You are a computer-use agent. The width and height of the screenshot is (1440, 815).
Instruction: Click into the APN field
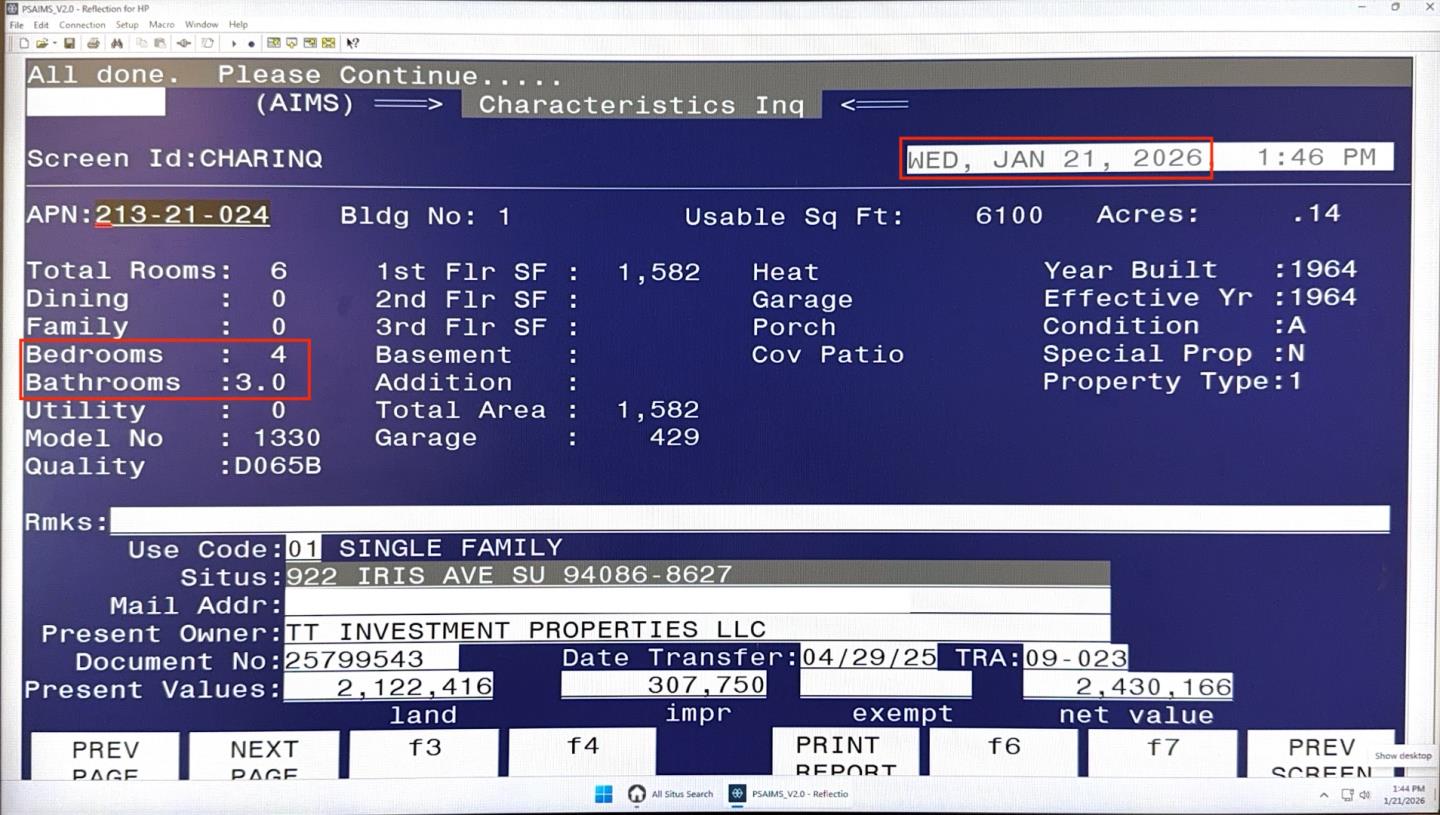[x=182, y=215]
